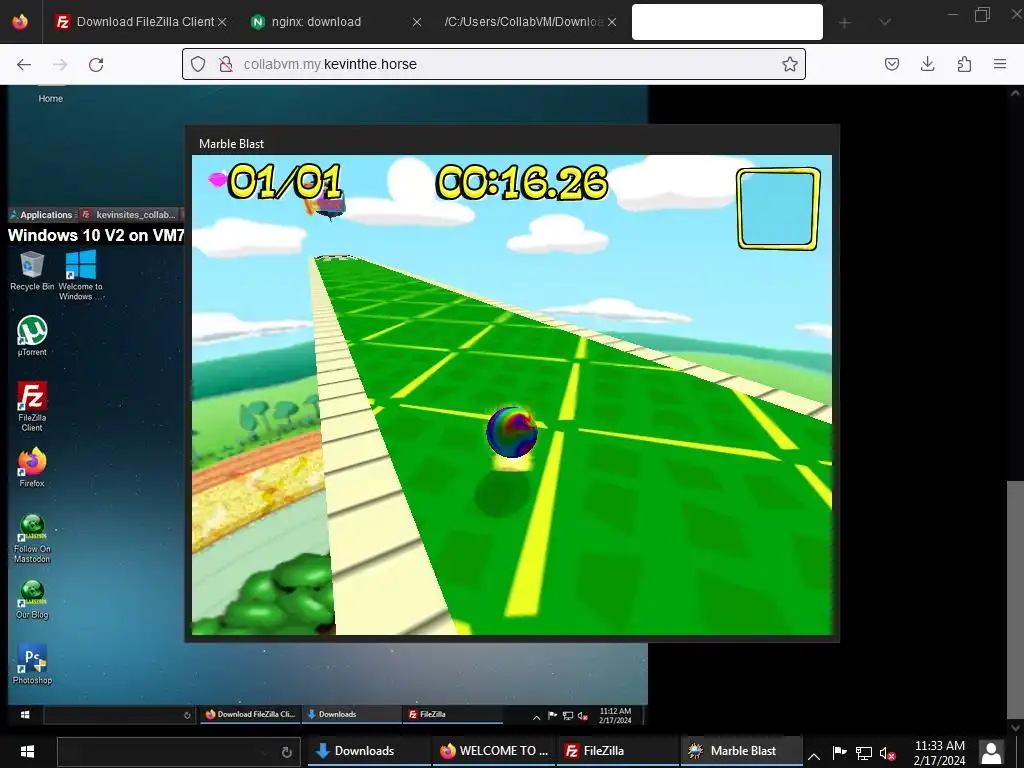Launch the Photoshop desktop shortcut
This screenshot has height=768, width=1024.
(x=32, y=664)
